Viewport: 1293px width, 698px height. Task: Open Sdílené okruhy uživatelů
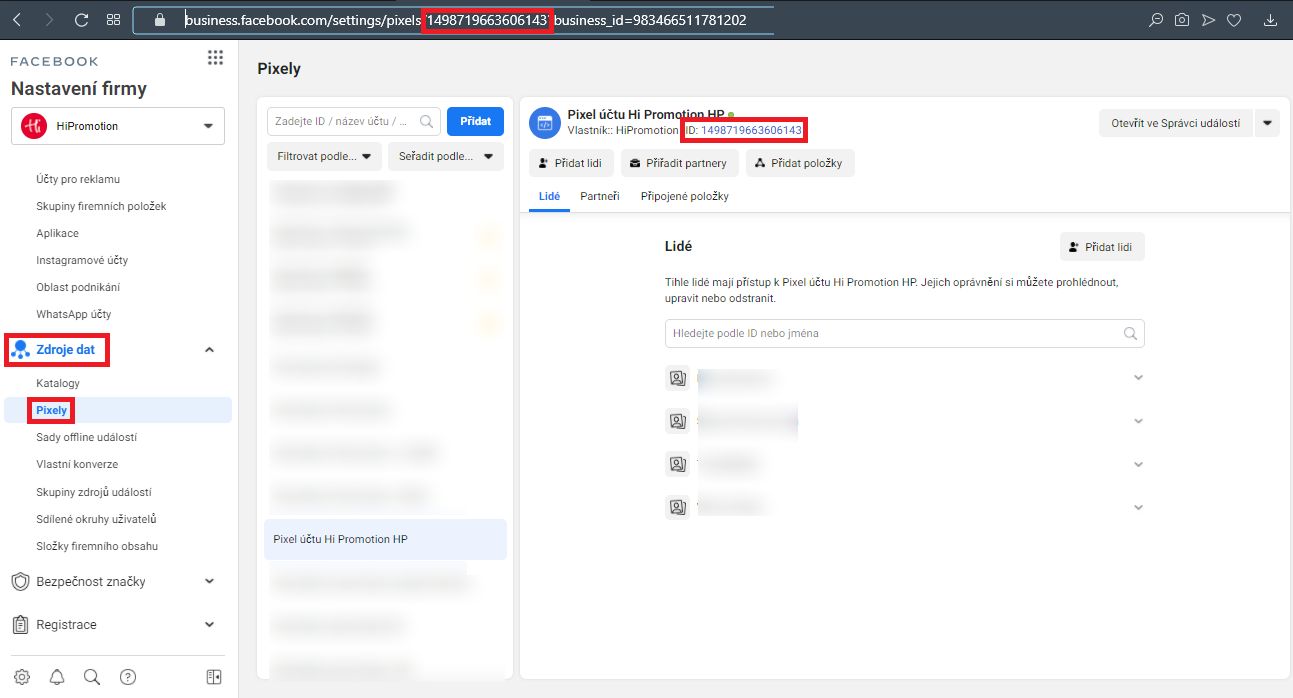click(97, 519)
